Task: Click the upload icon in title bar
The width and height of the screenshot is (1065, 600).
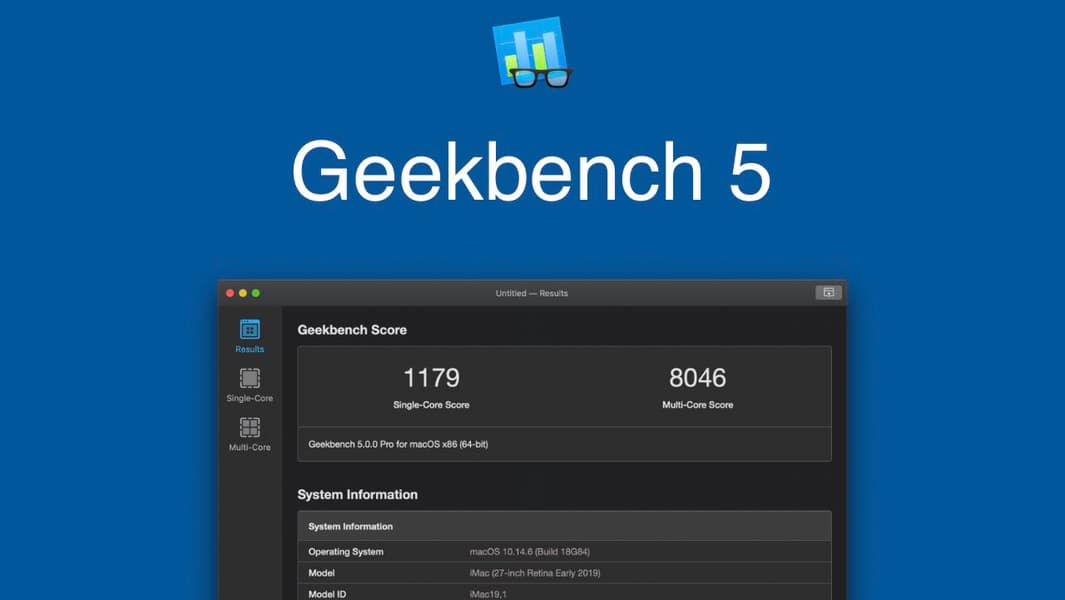Action: [x=829, y=292]
